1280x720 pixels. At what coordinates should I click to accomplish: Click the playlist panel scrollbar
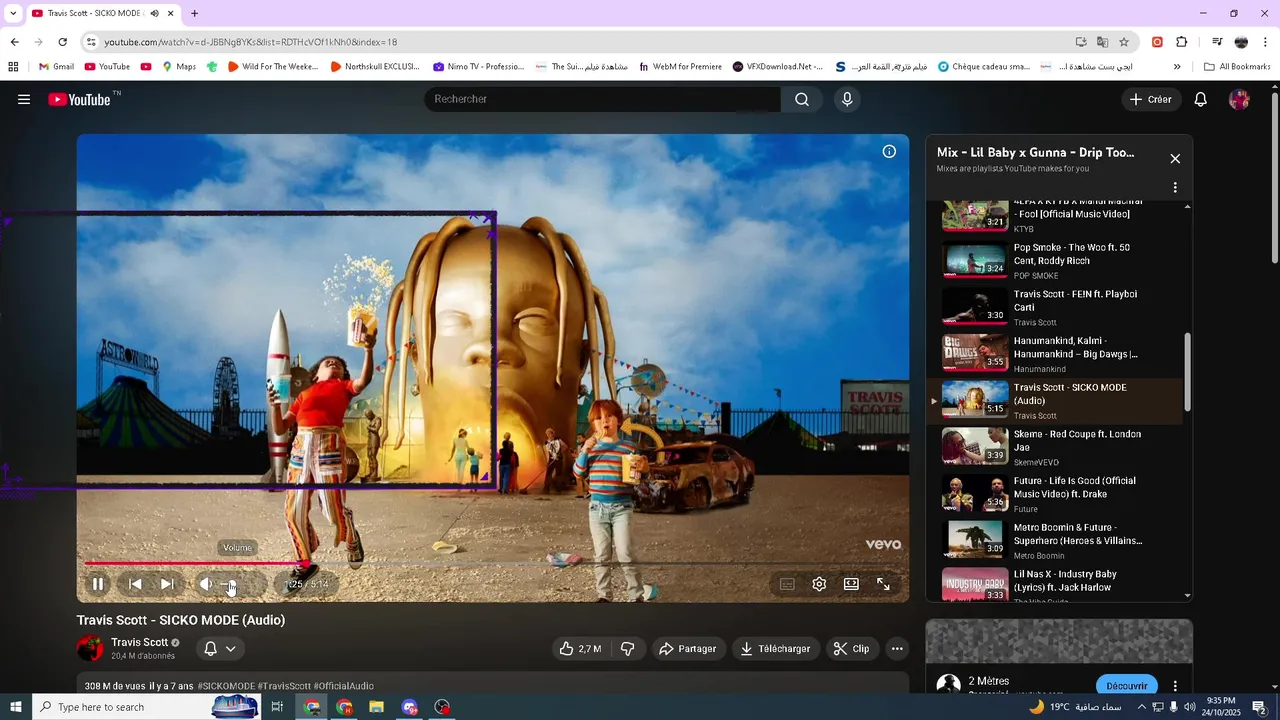tap(1188, 371)
